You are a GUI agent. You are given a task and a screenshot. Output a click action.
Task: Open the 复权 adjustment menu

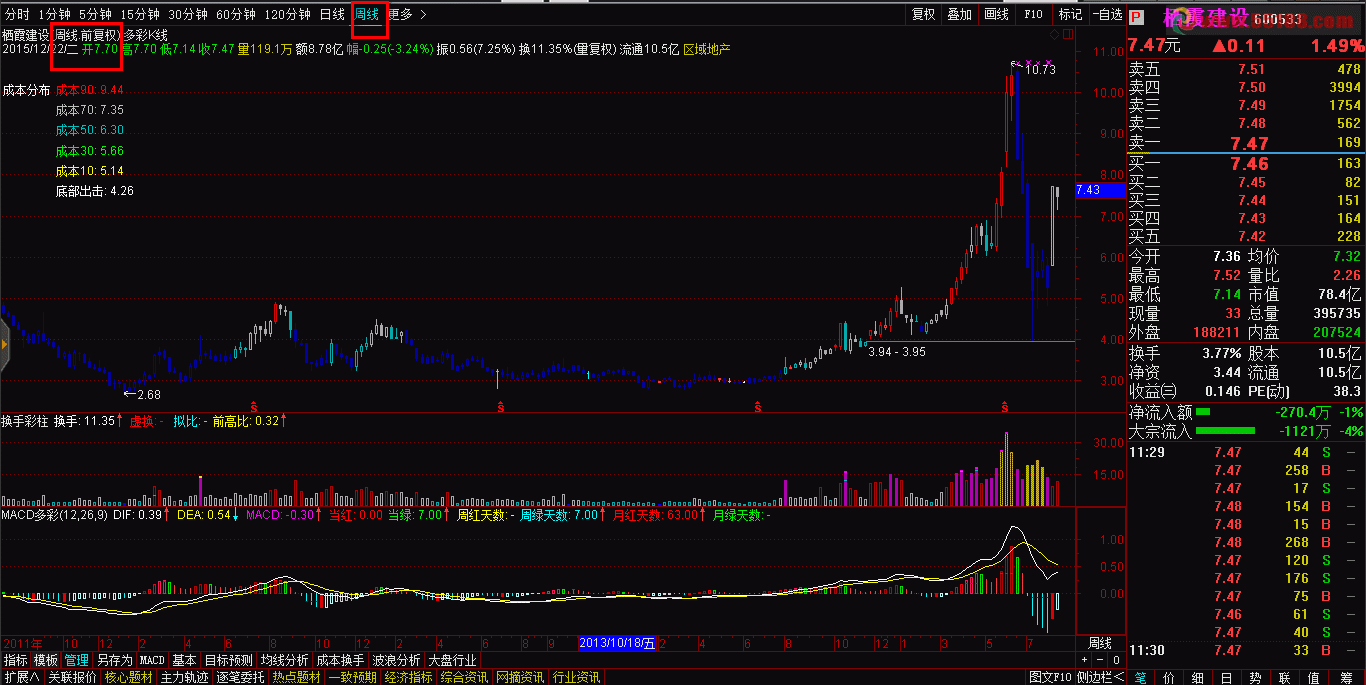923,14
